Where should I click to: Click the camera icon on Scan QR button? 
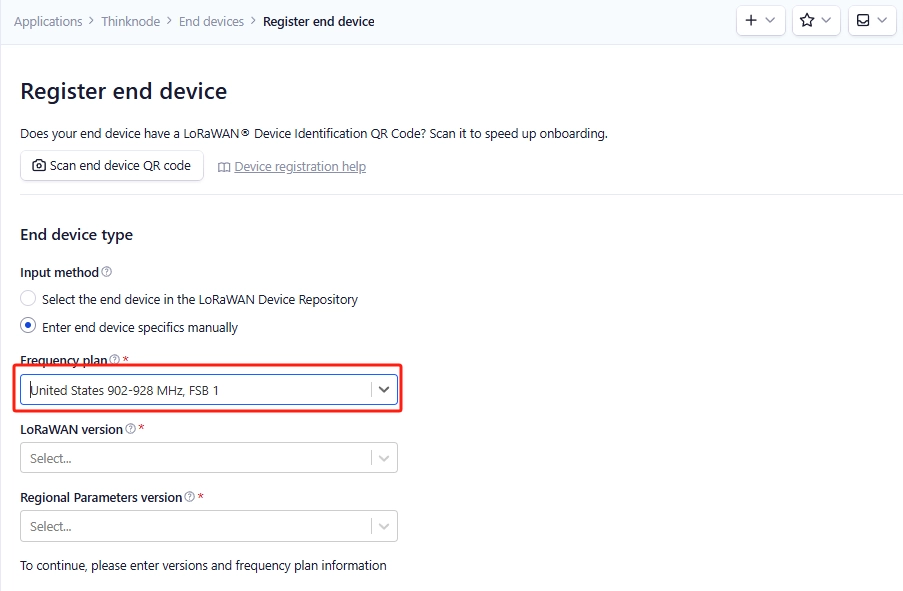pyautogui.click(x=39, y=166)
